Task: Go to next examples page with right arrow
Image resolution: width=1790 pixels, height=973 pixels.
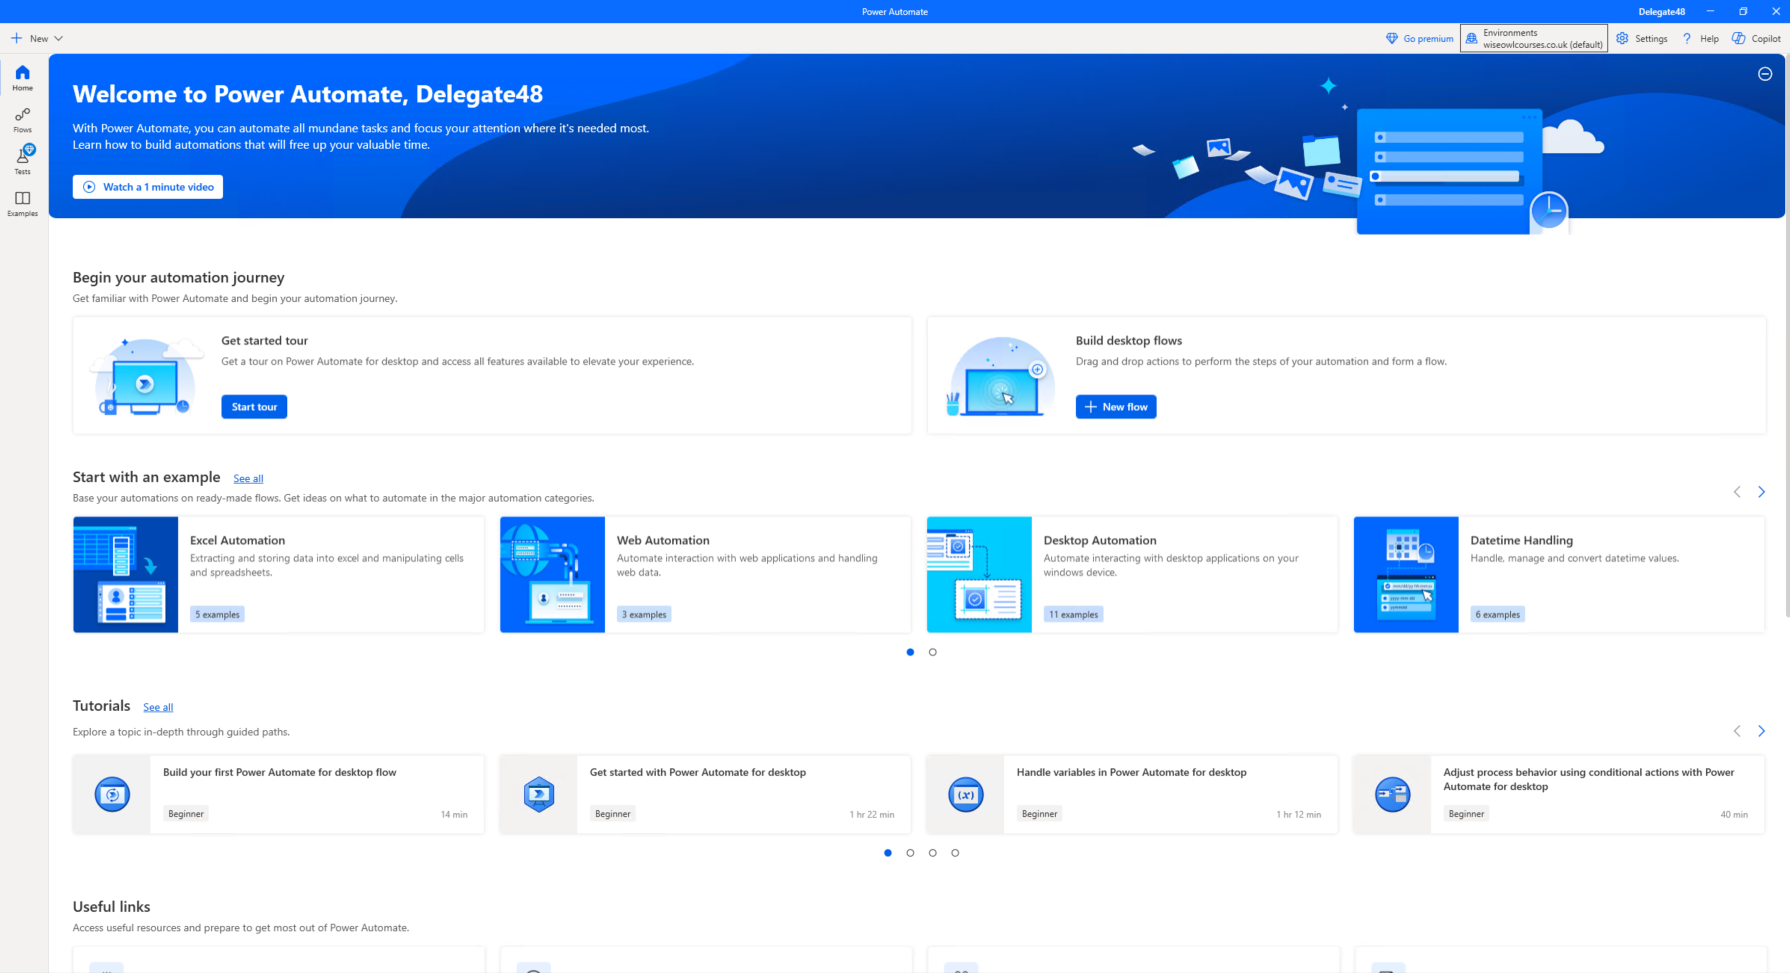Action: click(1762, 491)
